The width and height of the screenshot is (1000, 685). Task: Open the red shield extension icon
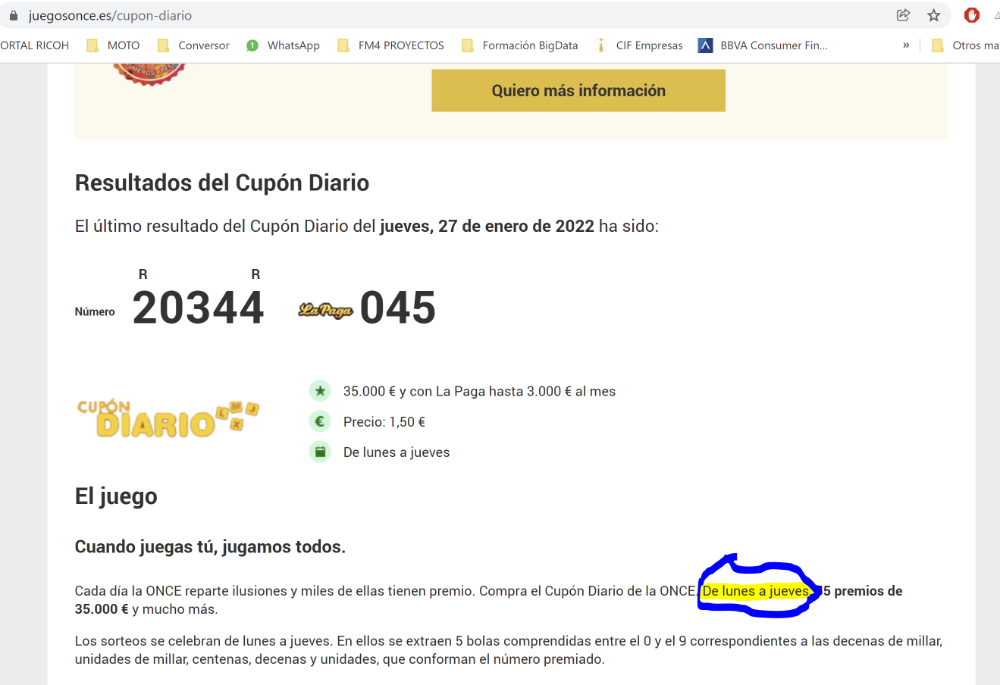[971, 15]
